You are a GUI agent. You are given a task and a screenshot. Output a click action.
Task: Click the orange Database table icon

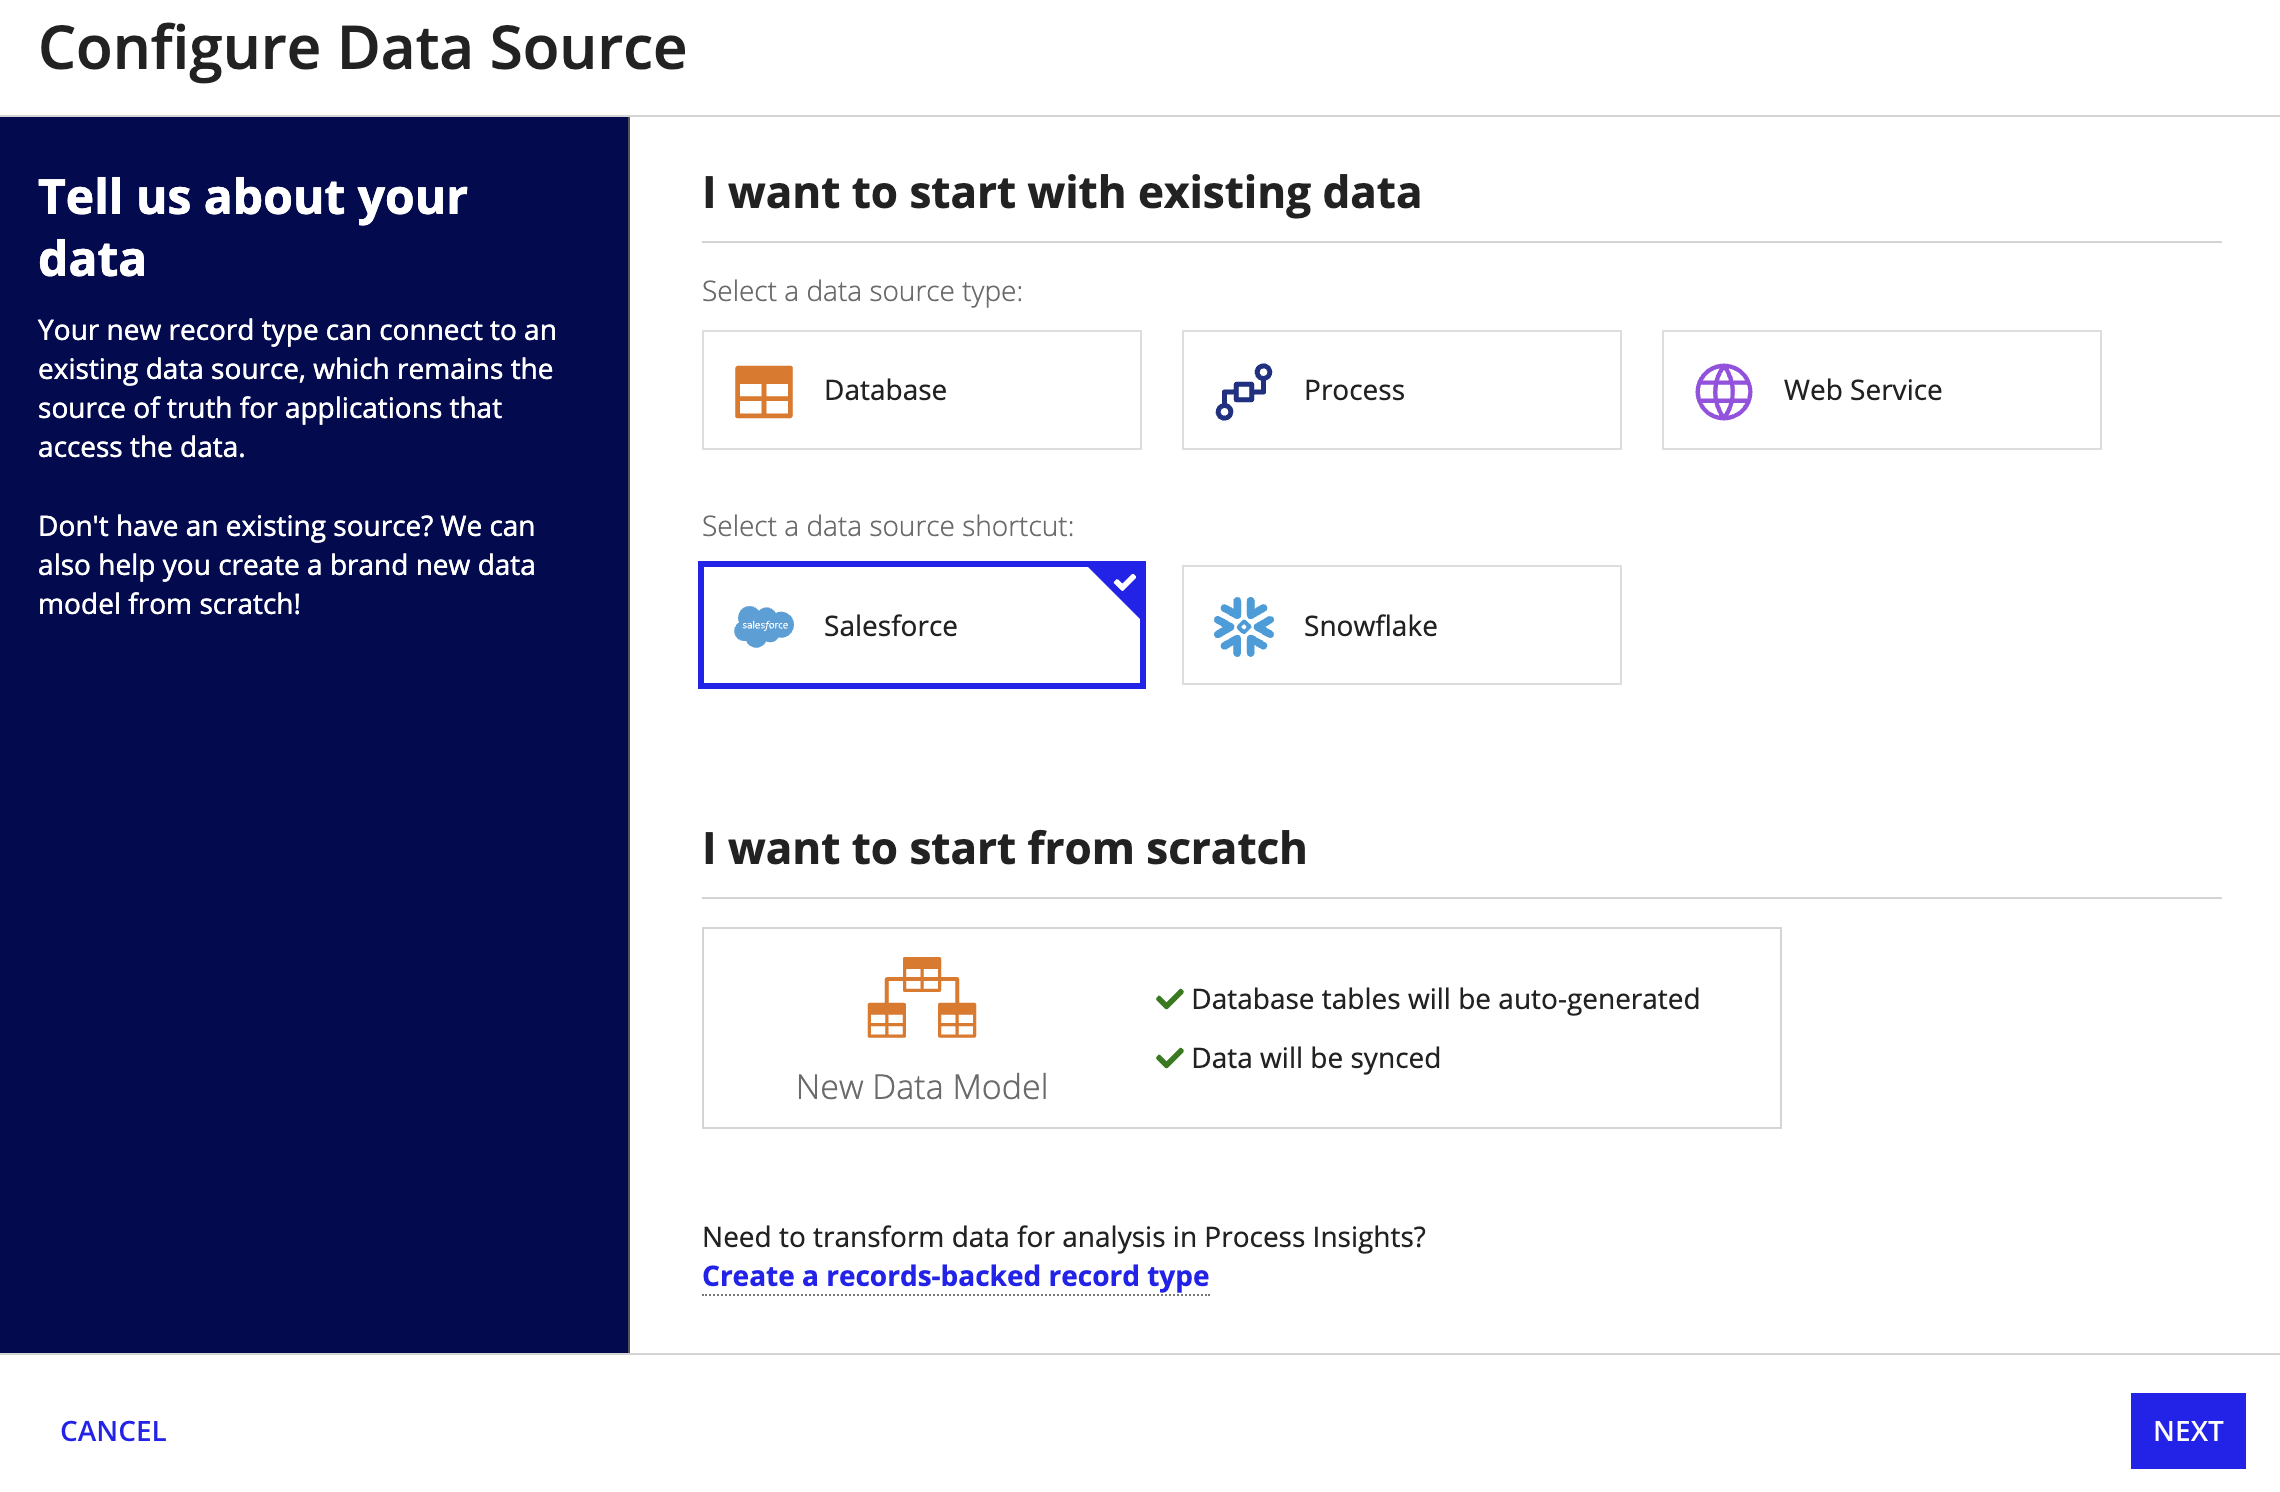pos(764,391)
